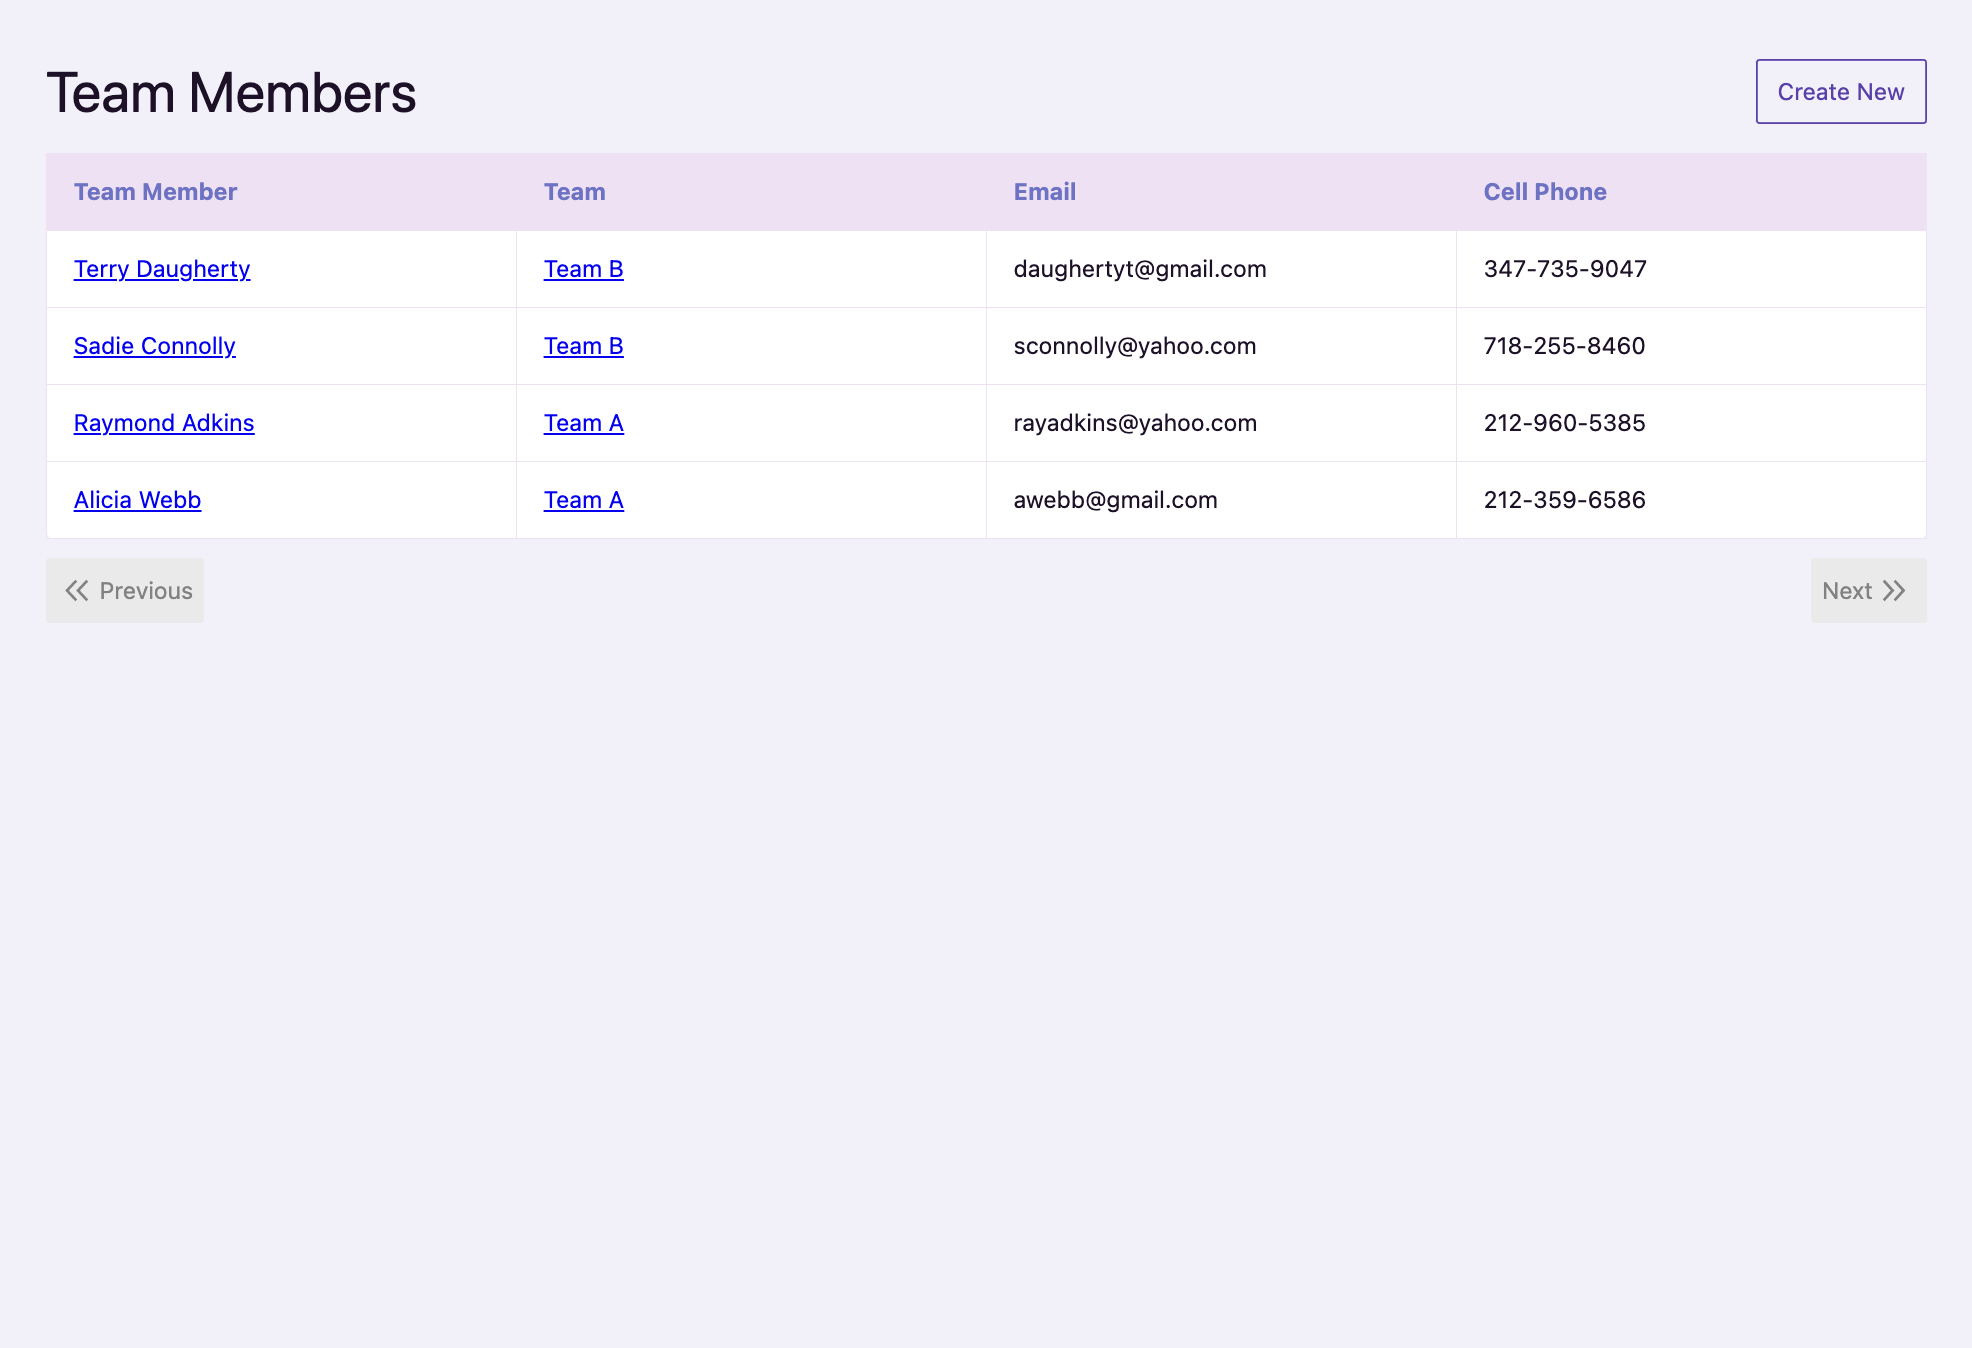Click the Team Members page heading
This screenshot has height=1348, width=1972.
[x=231, y=93]
